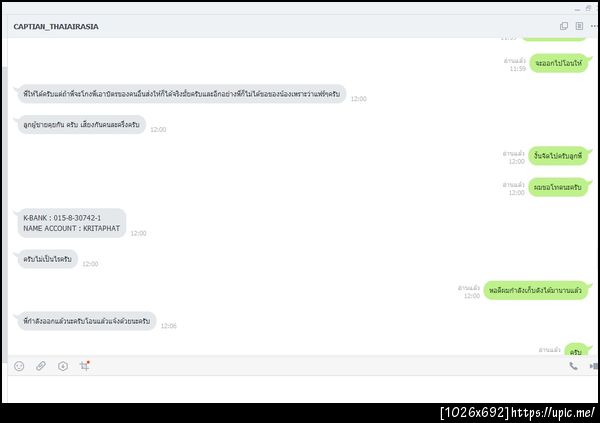Screen dimensions: 600x423
Task: Select the grey message sent at 12:06
Action: 86,321
